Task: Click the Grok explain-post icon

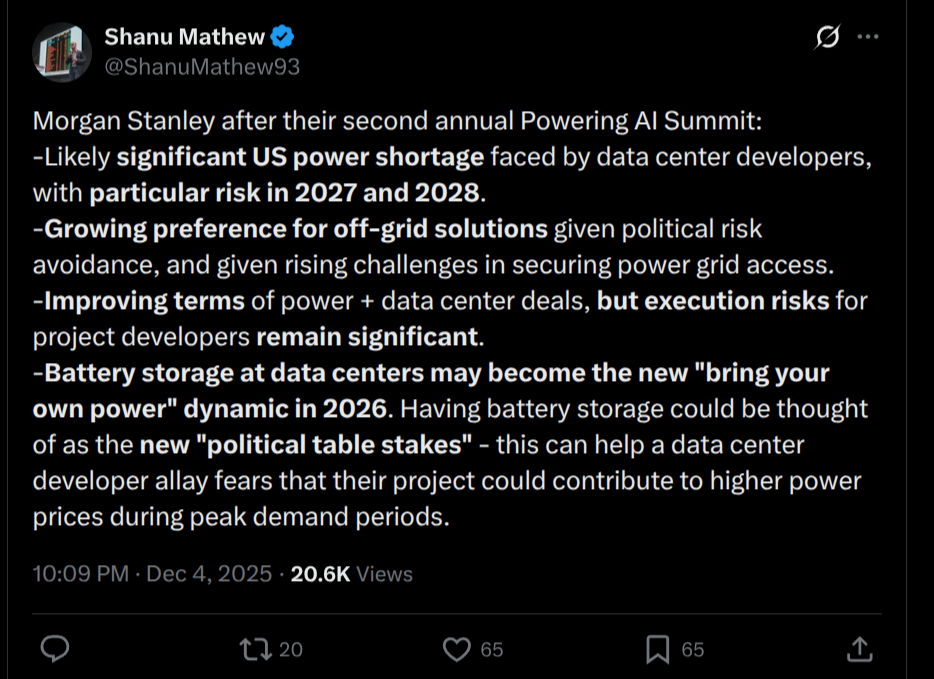Action: click(x=827, y=38)
